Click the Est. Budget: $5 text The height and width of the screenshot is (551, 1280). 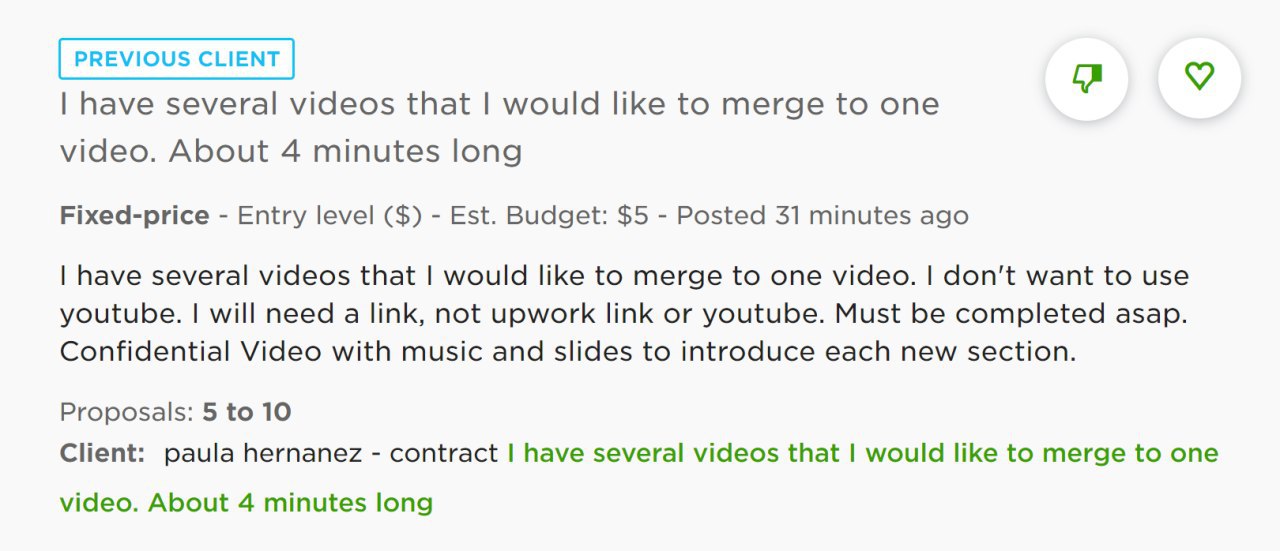click(549, 216)
